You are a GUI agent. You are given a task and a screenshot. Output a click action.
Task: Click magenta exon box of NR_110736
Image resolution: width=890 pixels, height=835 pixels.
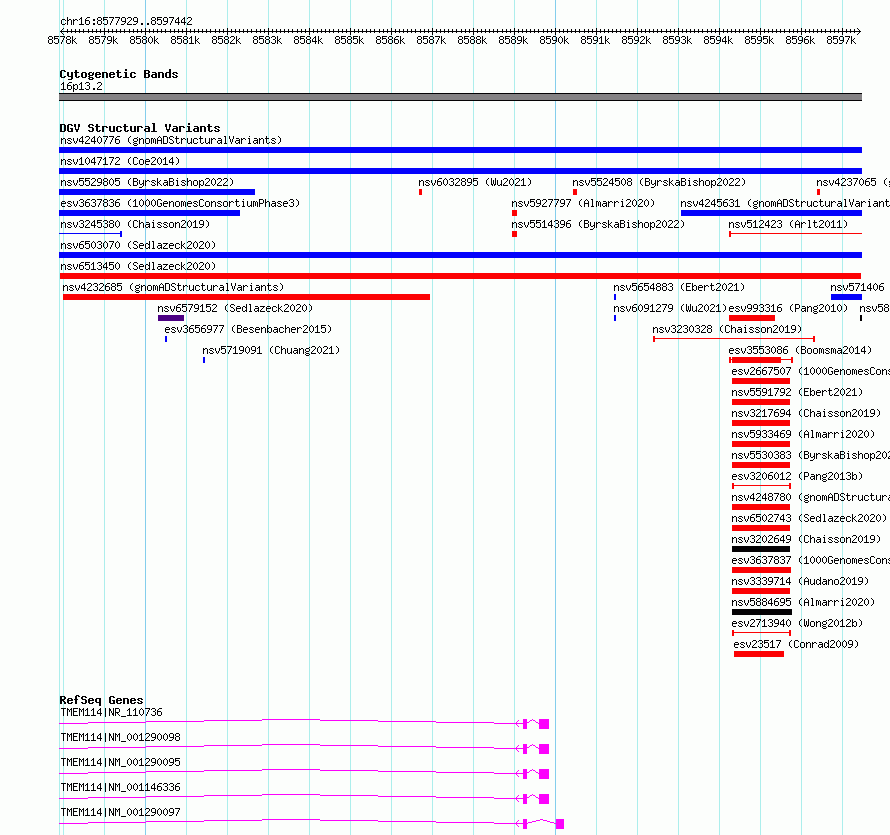pyautogui.click(x=544, y=724)
